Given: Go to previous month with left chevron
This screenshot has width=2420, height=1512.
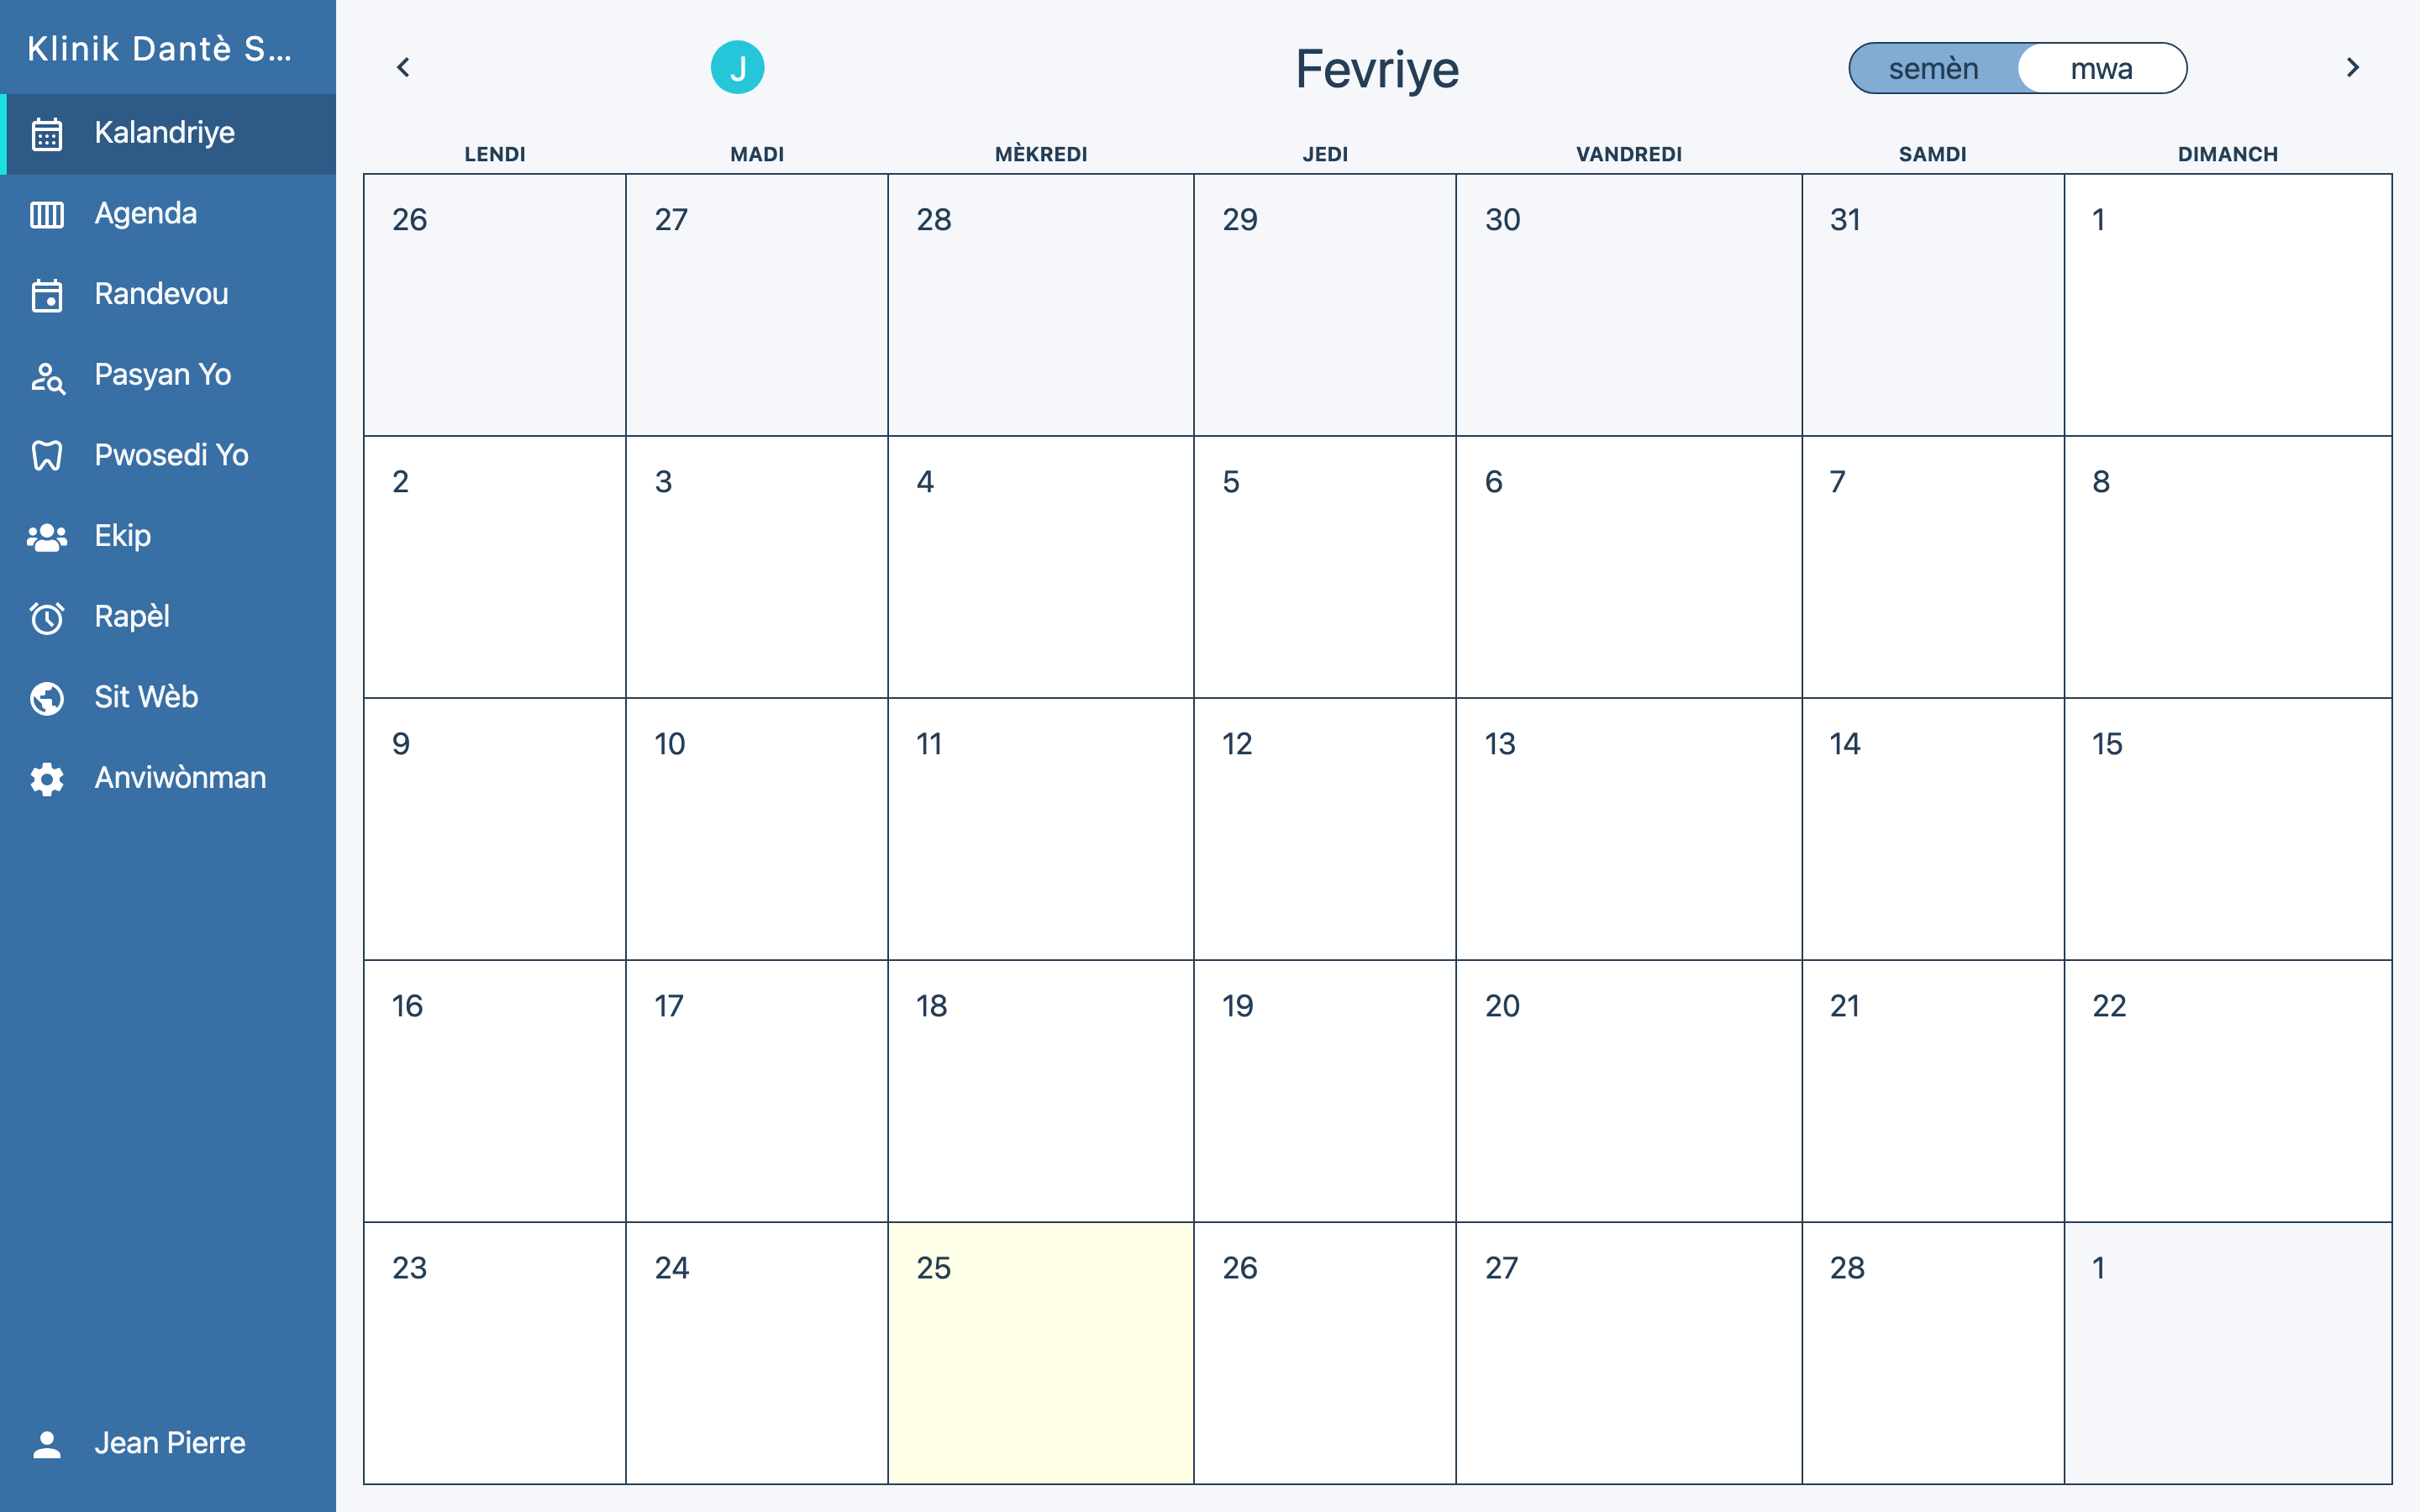Looking at the screenshot, I should pos(404,68).
